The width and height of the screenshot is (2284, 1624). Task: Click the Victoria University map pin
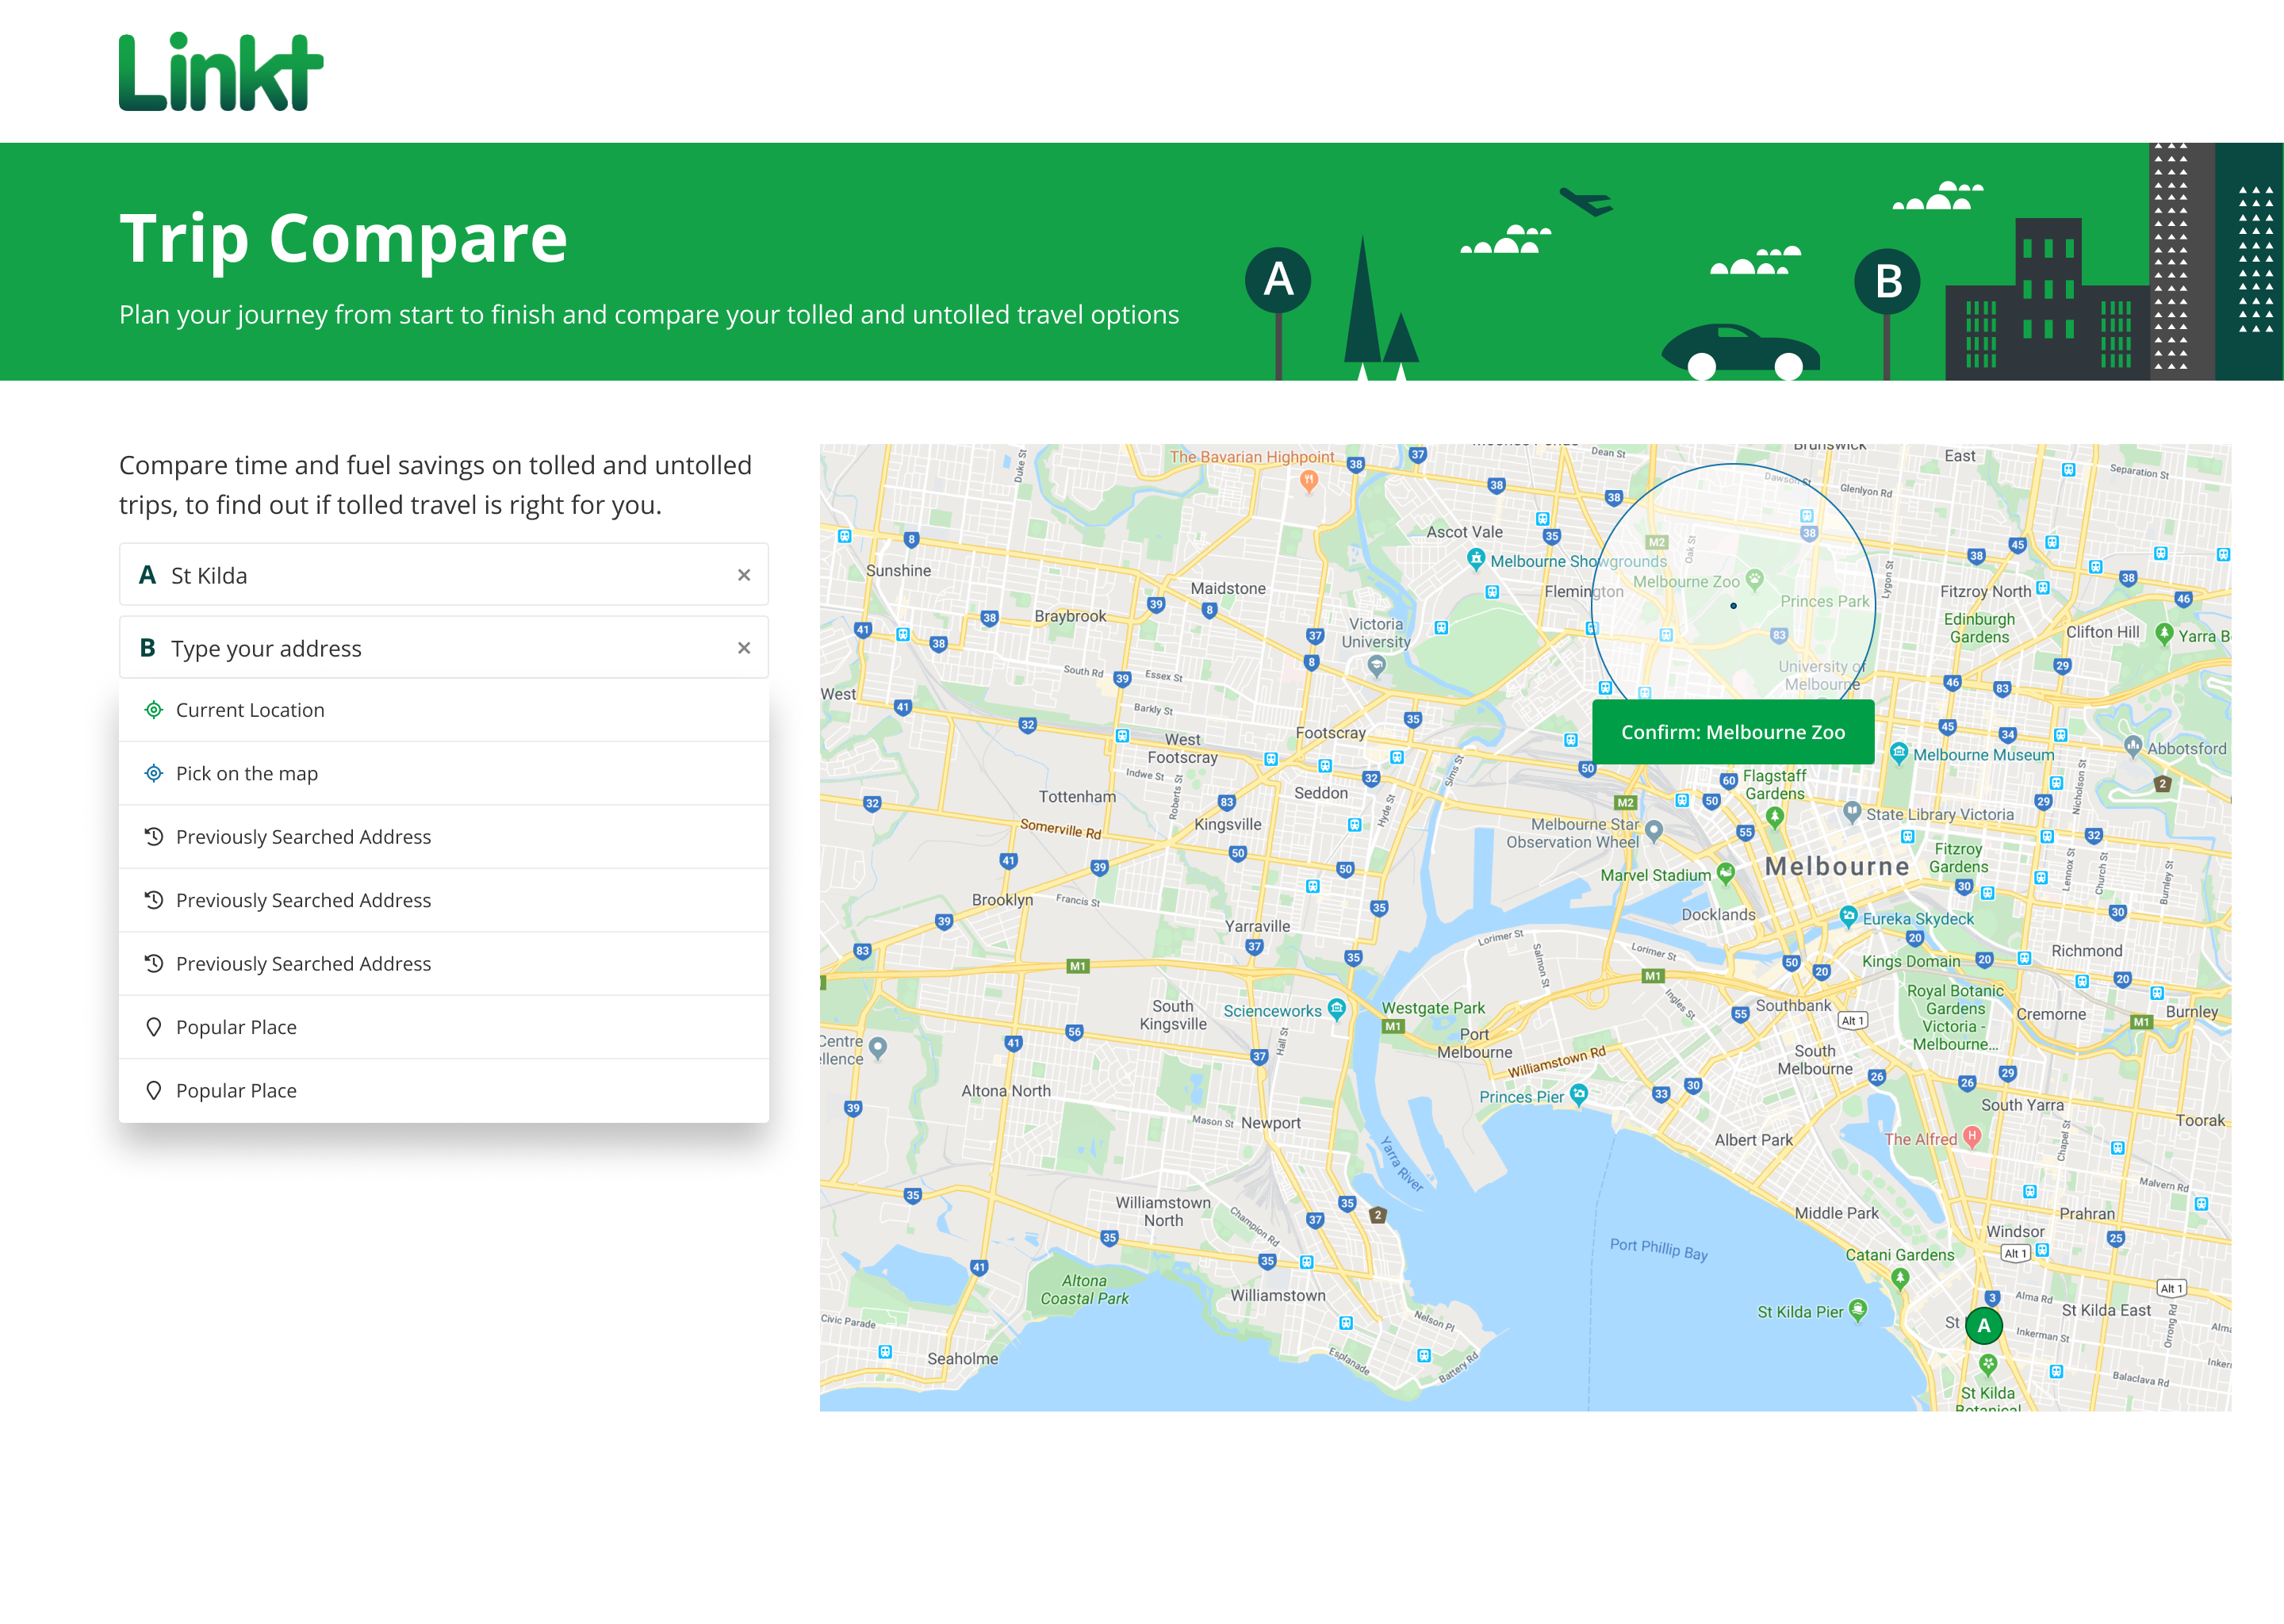click(1377, 665)
